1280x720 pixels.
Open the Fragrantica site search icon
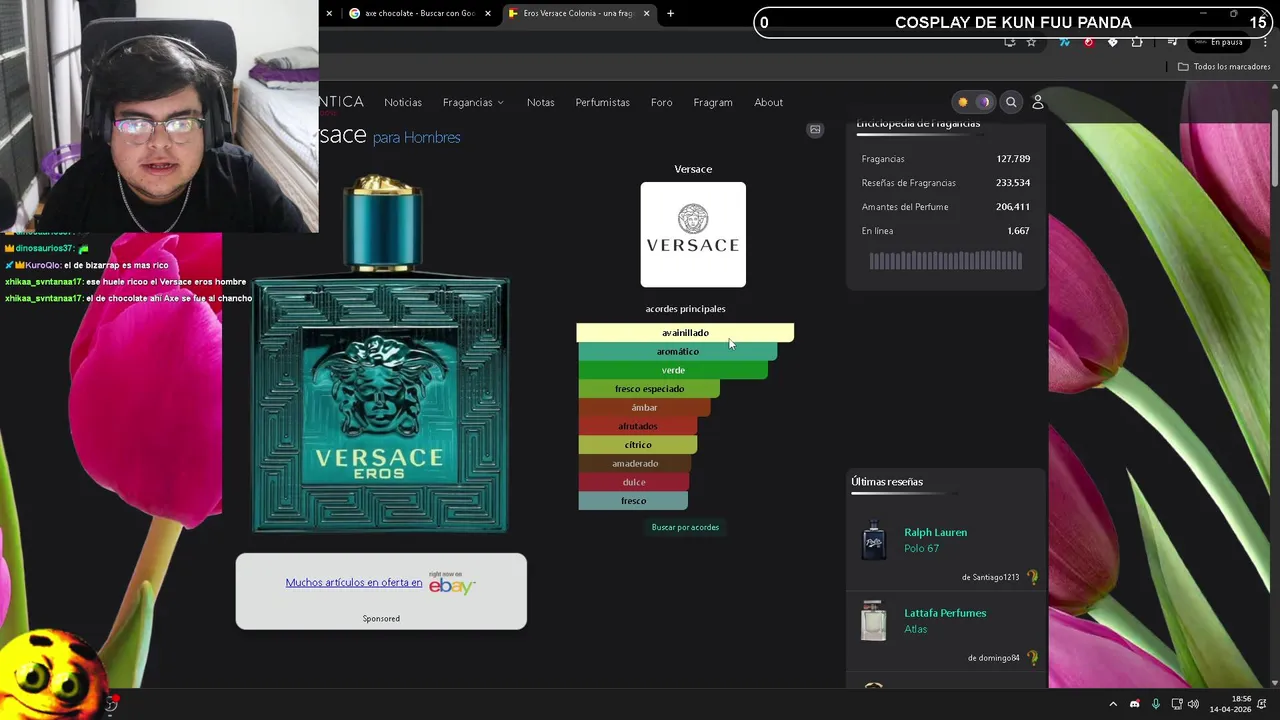[x=1011, y=102]
